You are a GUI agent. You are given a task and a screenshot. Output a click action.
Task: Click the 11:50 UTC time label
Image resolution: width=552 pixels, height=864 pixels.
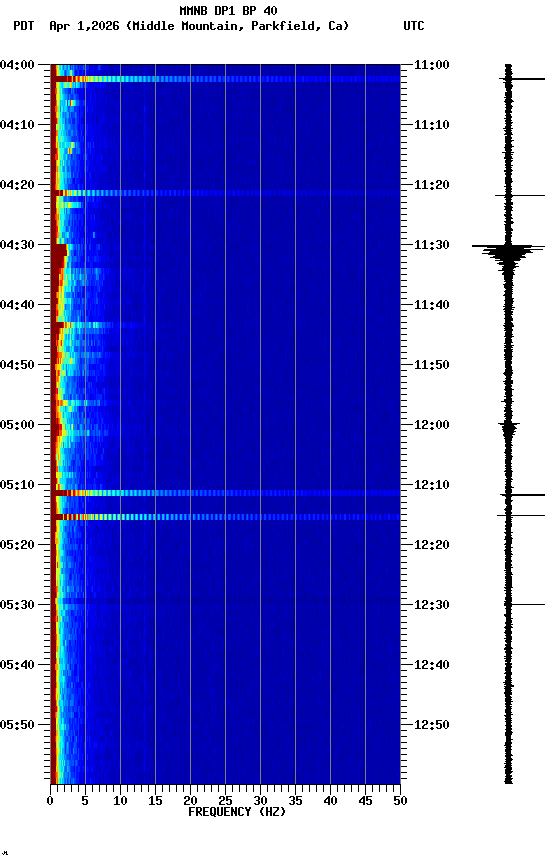click(432, 365)
